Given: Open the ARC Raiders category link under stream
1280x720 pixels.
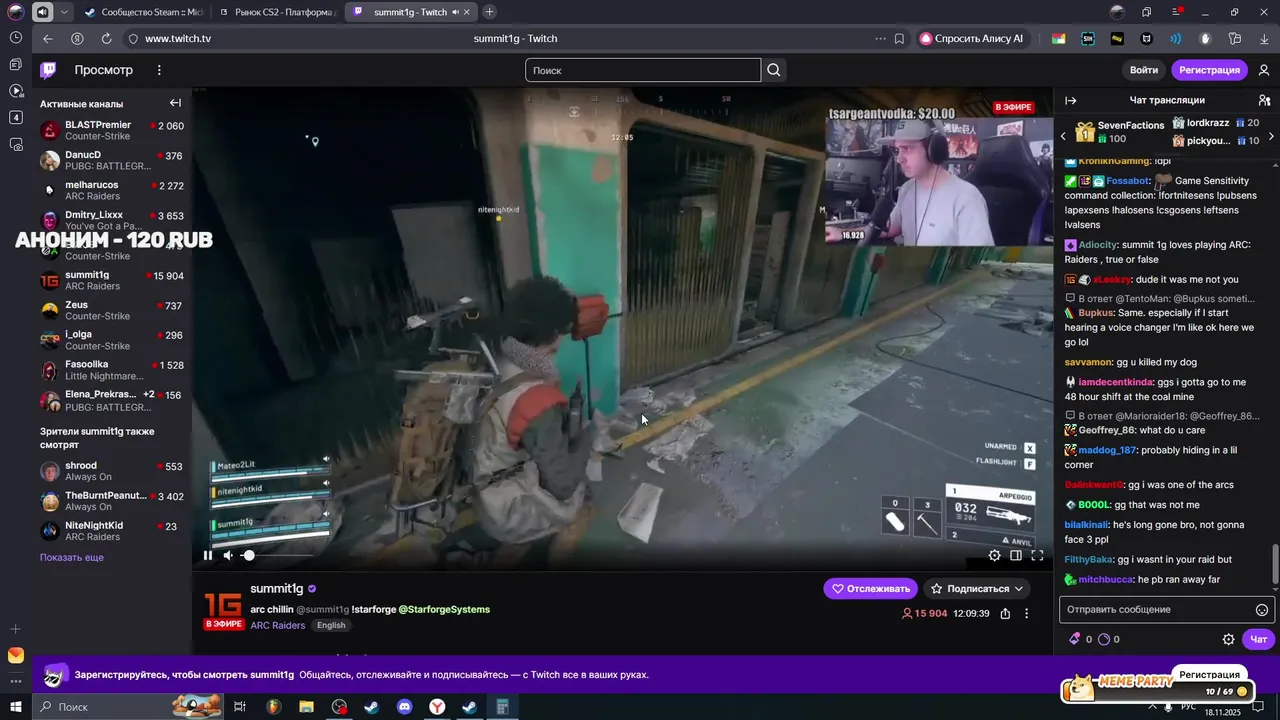Looking at the screenshot, I should [x=278, y=625].
